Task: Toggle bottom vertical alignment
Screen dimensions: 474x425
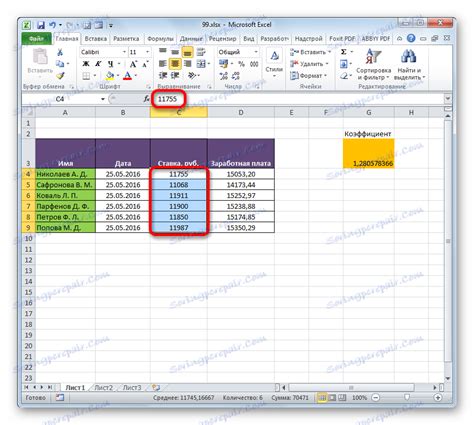Action: tap(187, 52)
